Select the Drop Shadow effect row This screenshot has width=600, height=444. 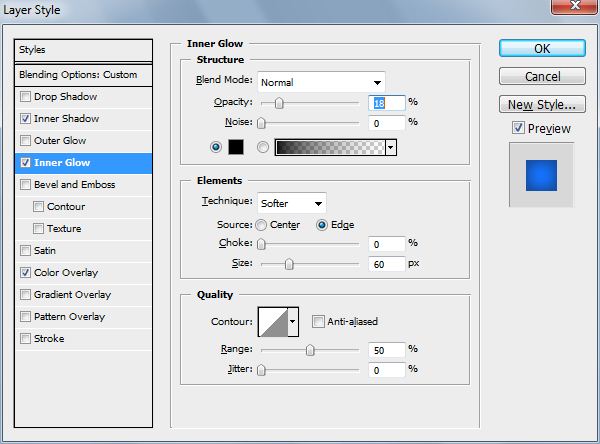pos(83,96)
